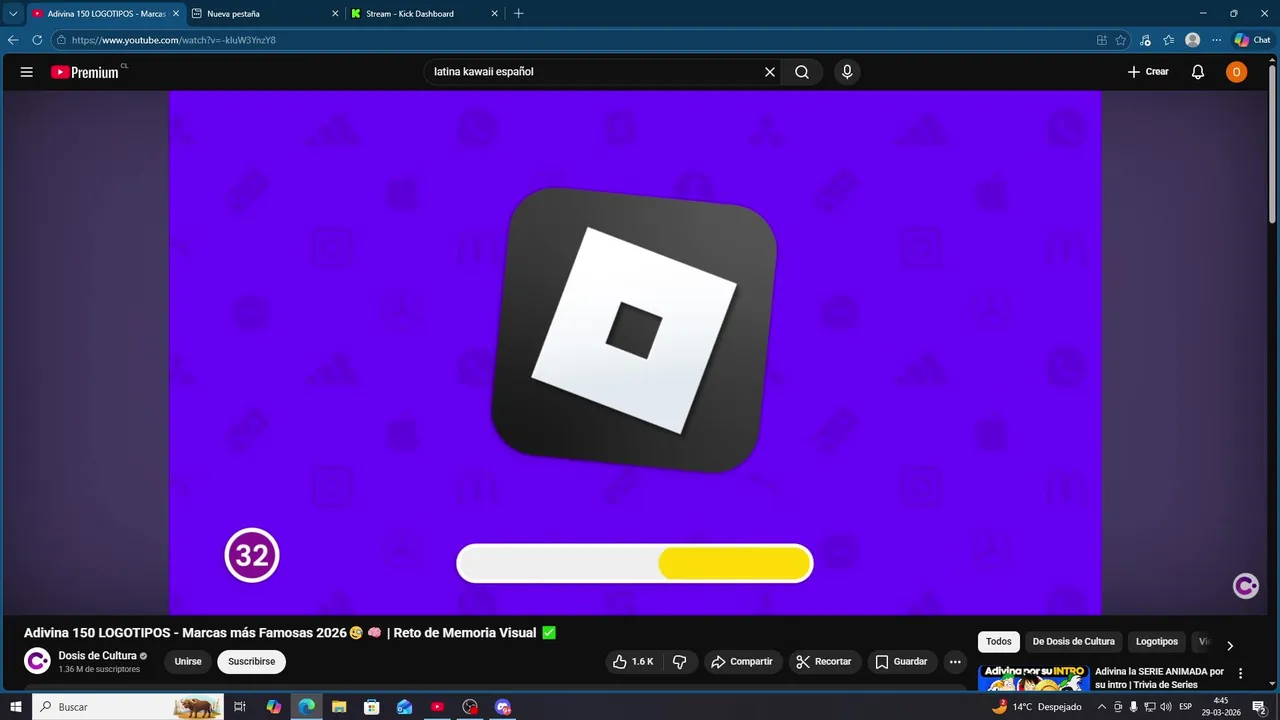Viewport: 1280px width, 720px height.
Task: Select the Logotipos filter chip
Action: [x=1157, y=642]
